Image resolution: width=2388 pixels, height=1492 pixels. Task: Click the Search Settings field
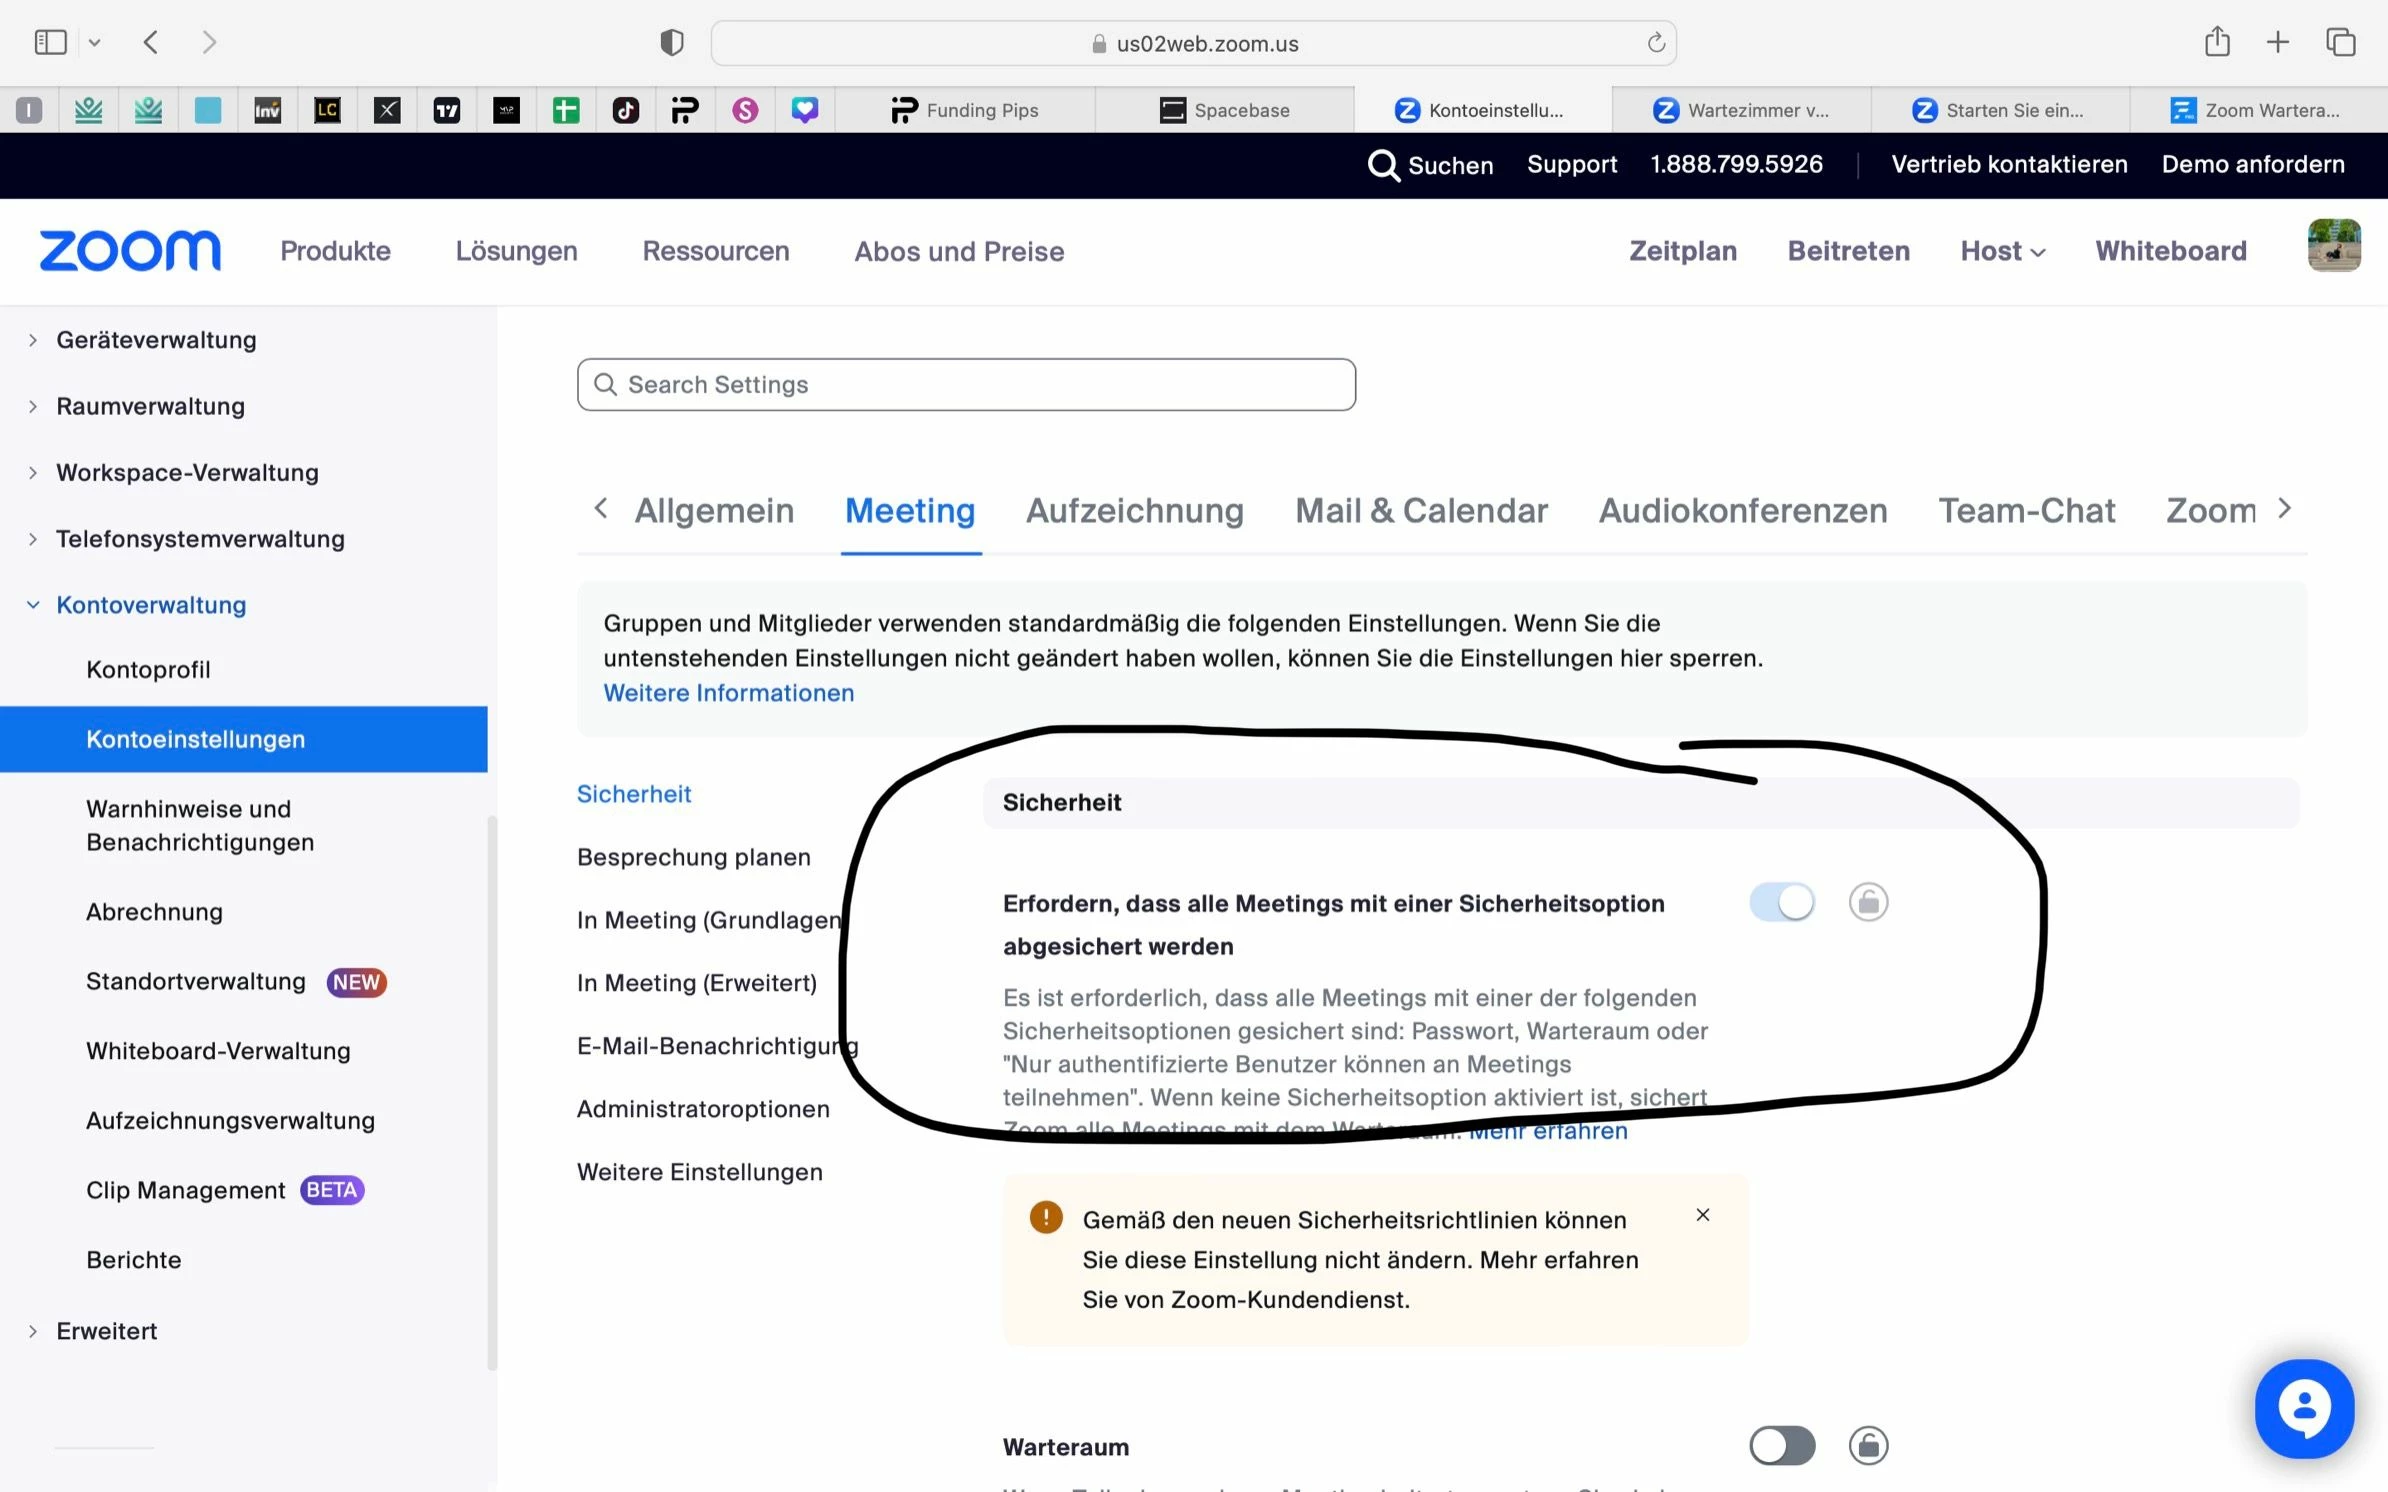tap(966, 385)
